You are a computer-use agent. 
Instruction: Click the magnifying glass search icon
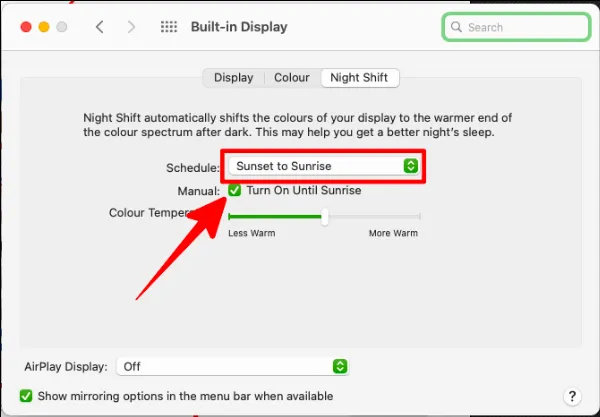click(457, 27)
